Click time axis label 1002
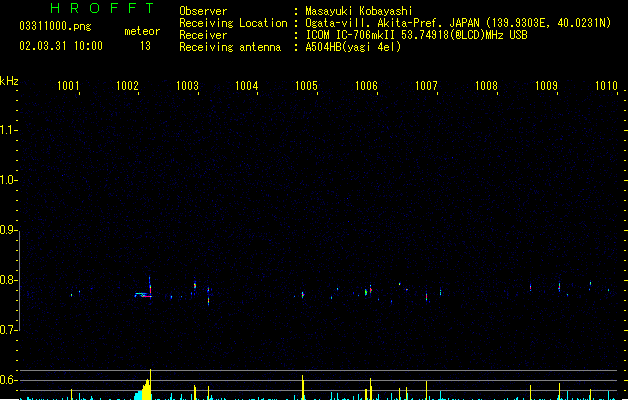 [x=127, y=85]
